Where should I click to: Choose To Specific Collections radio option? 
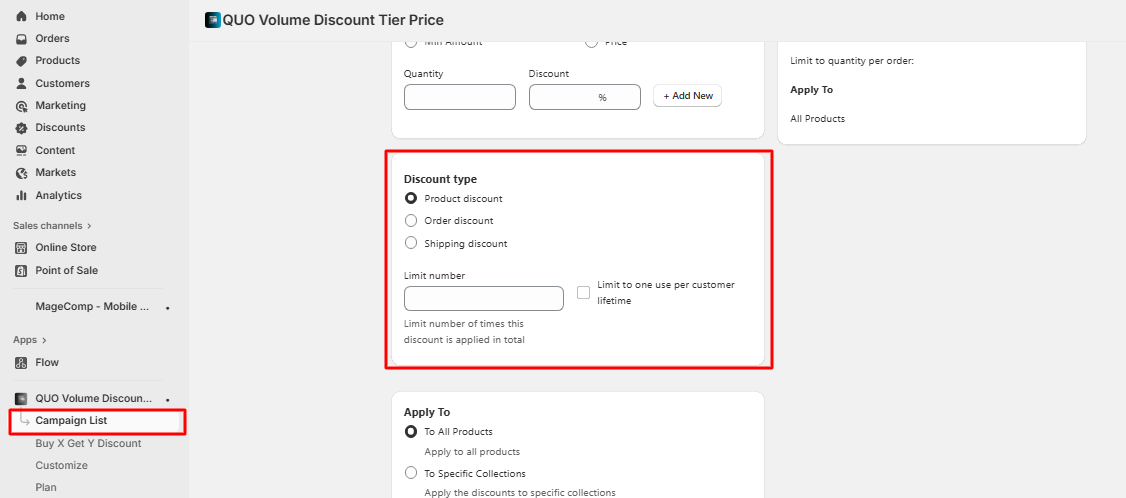pos(410,473)
